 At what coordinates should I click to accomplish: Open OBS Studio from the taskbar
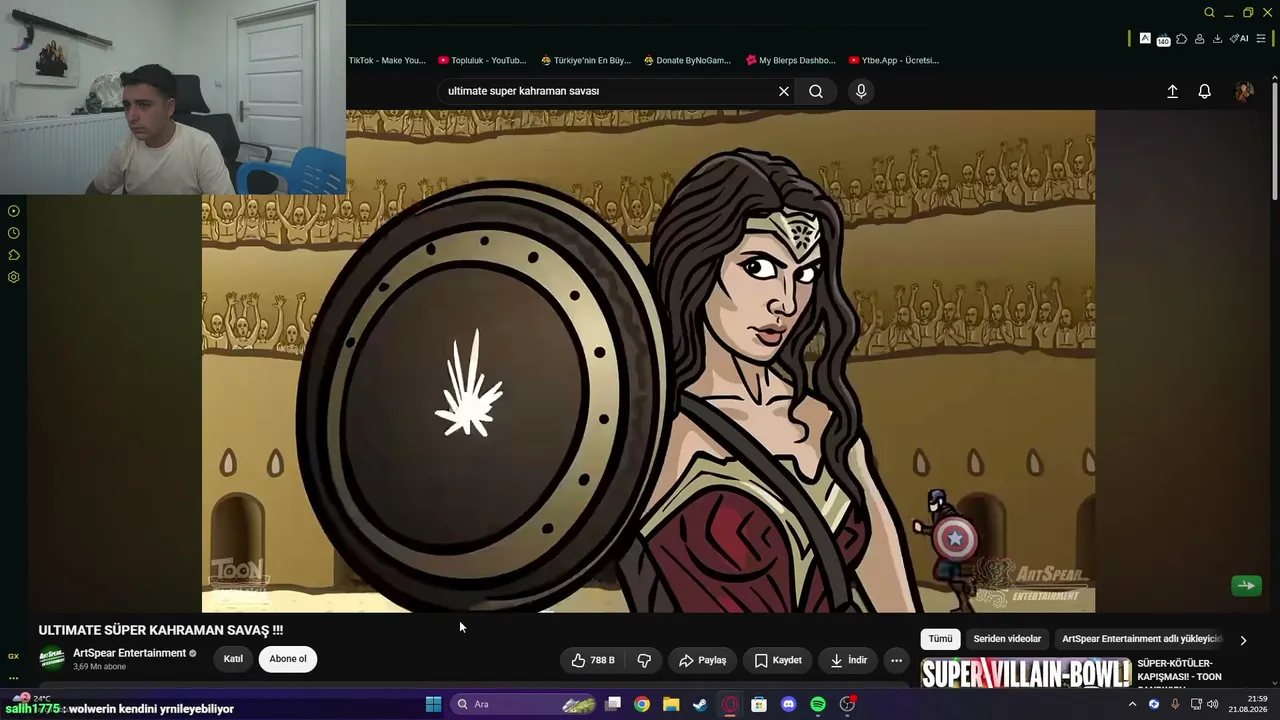tap(847, 704)
